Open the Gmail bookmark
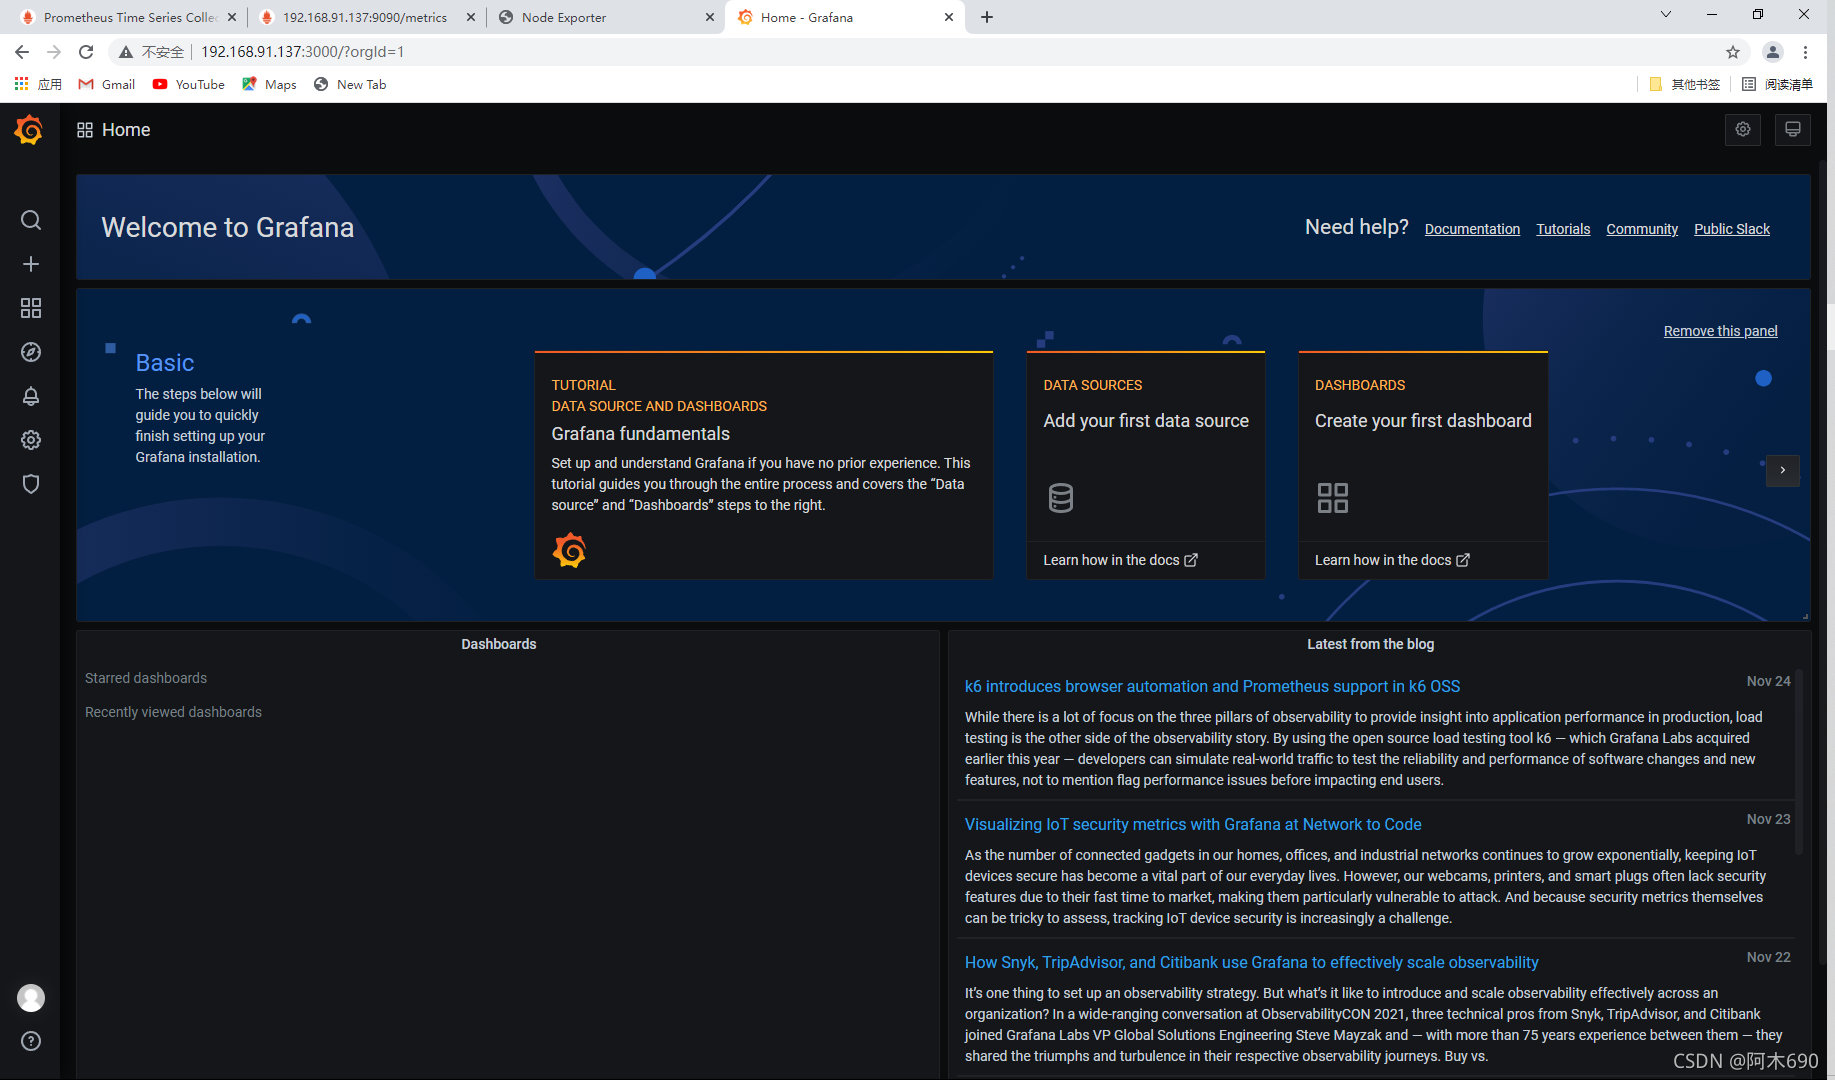The image size is (1835, 1080). (107, 84)
